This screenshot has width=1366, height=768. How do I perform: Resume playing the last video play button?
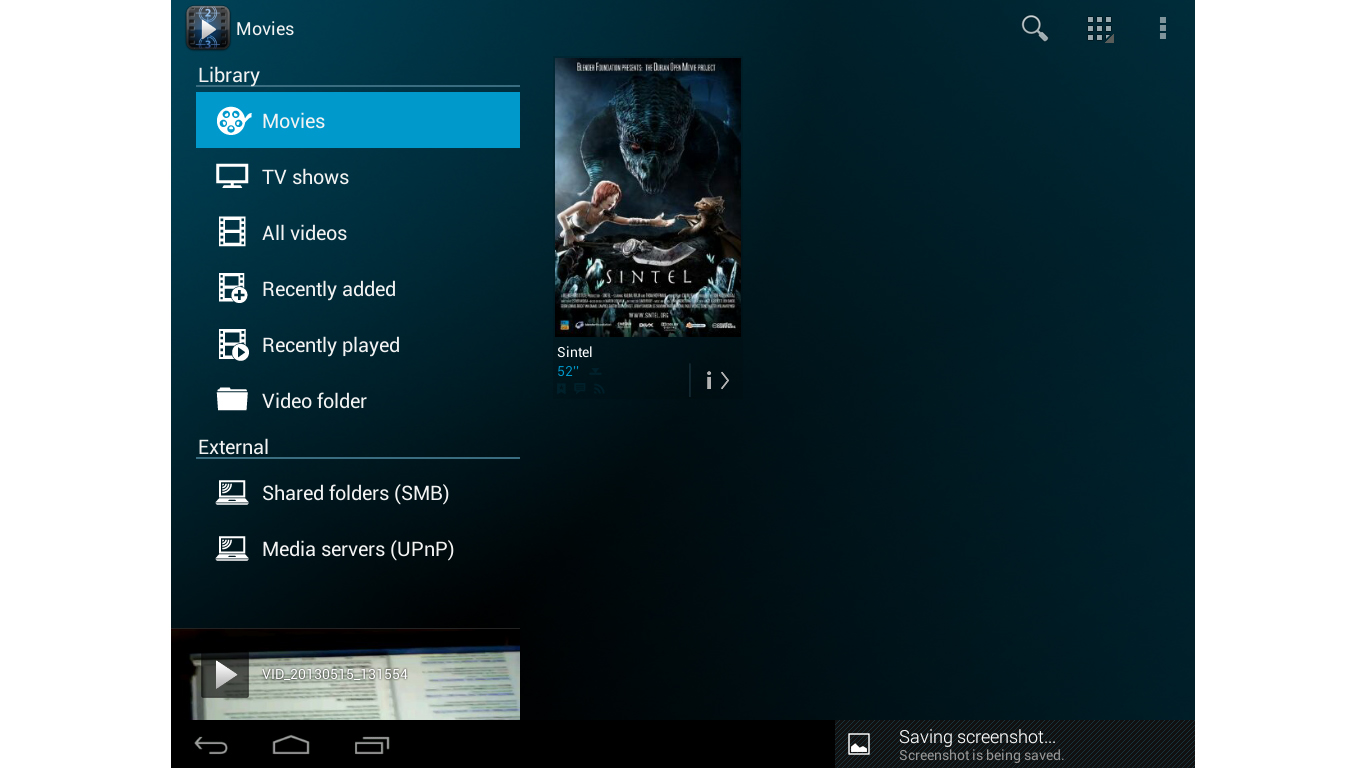click(225, 674)
